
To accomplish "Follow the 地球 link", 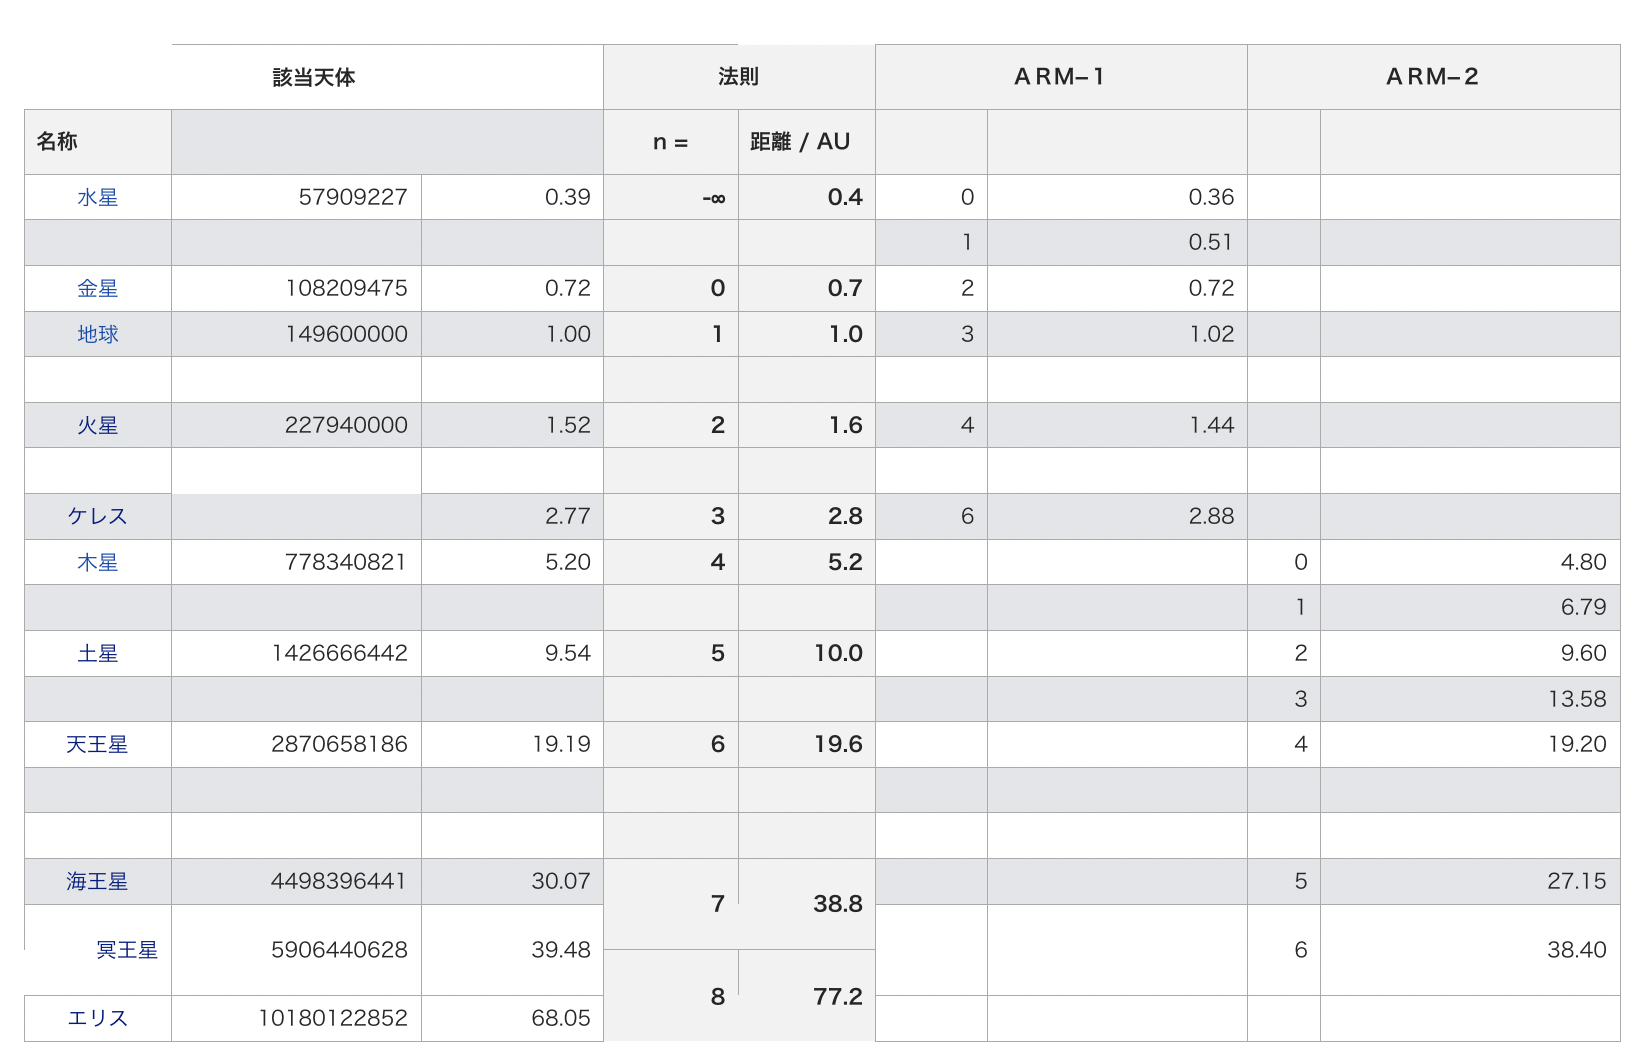I will 97,335.
